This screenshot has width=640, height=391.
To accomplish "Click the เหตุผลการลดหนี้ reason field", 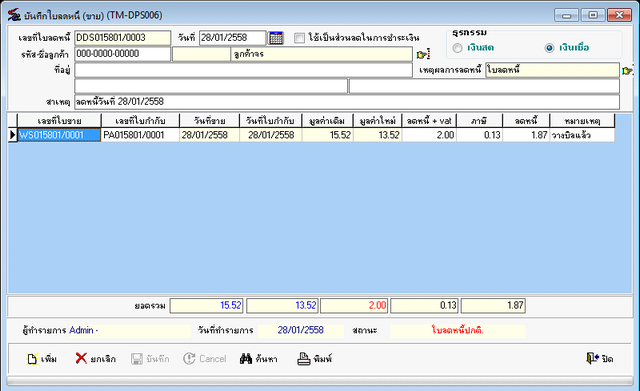I will pyautogui.click(x=552, y=70).
